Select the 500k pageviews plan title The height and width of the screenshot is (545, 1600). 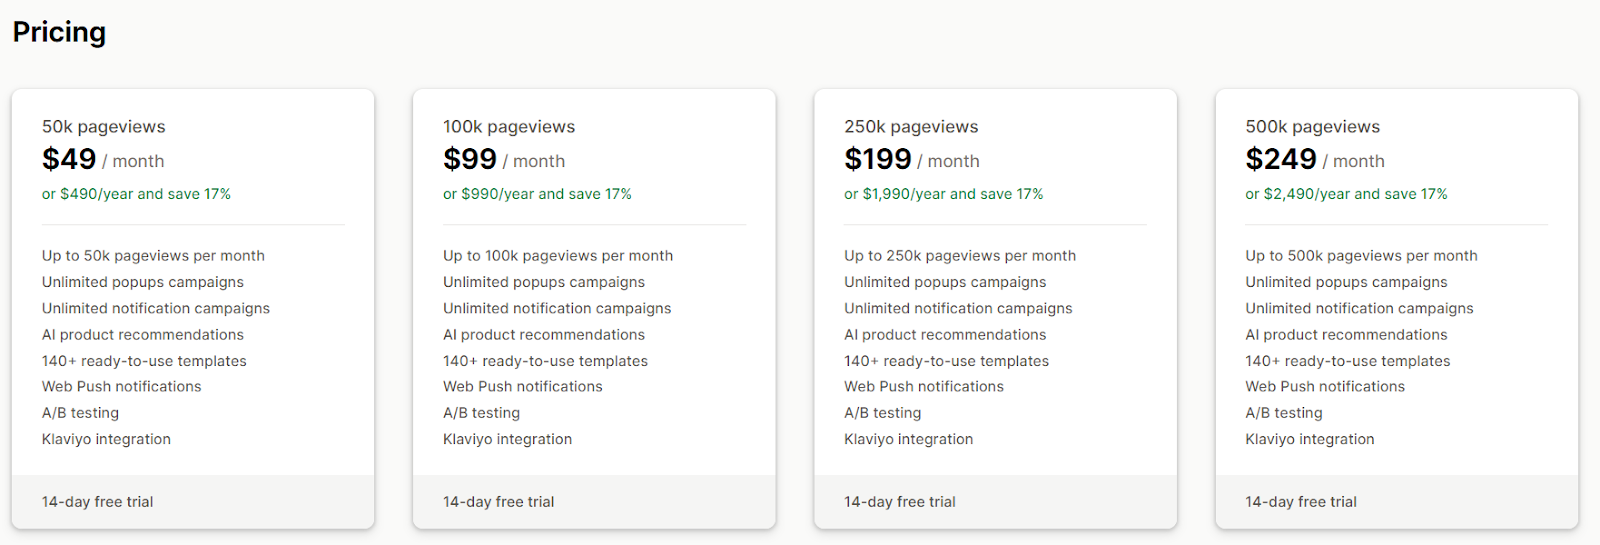pyautogui.click(x=1312, y=127)
